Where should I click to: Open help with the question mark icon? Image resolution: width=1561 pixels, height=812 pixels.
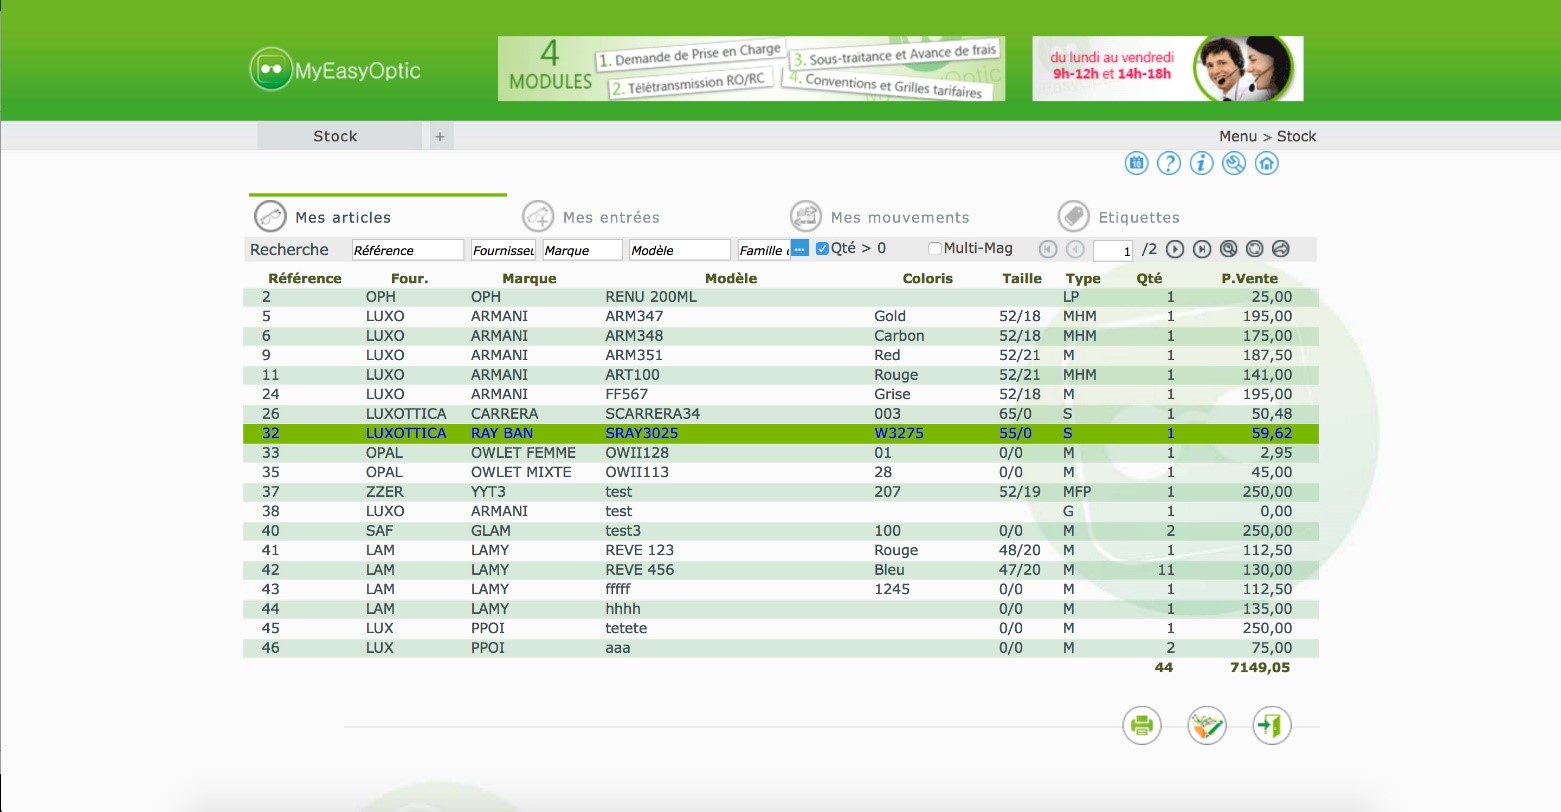[1169, 163]
